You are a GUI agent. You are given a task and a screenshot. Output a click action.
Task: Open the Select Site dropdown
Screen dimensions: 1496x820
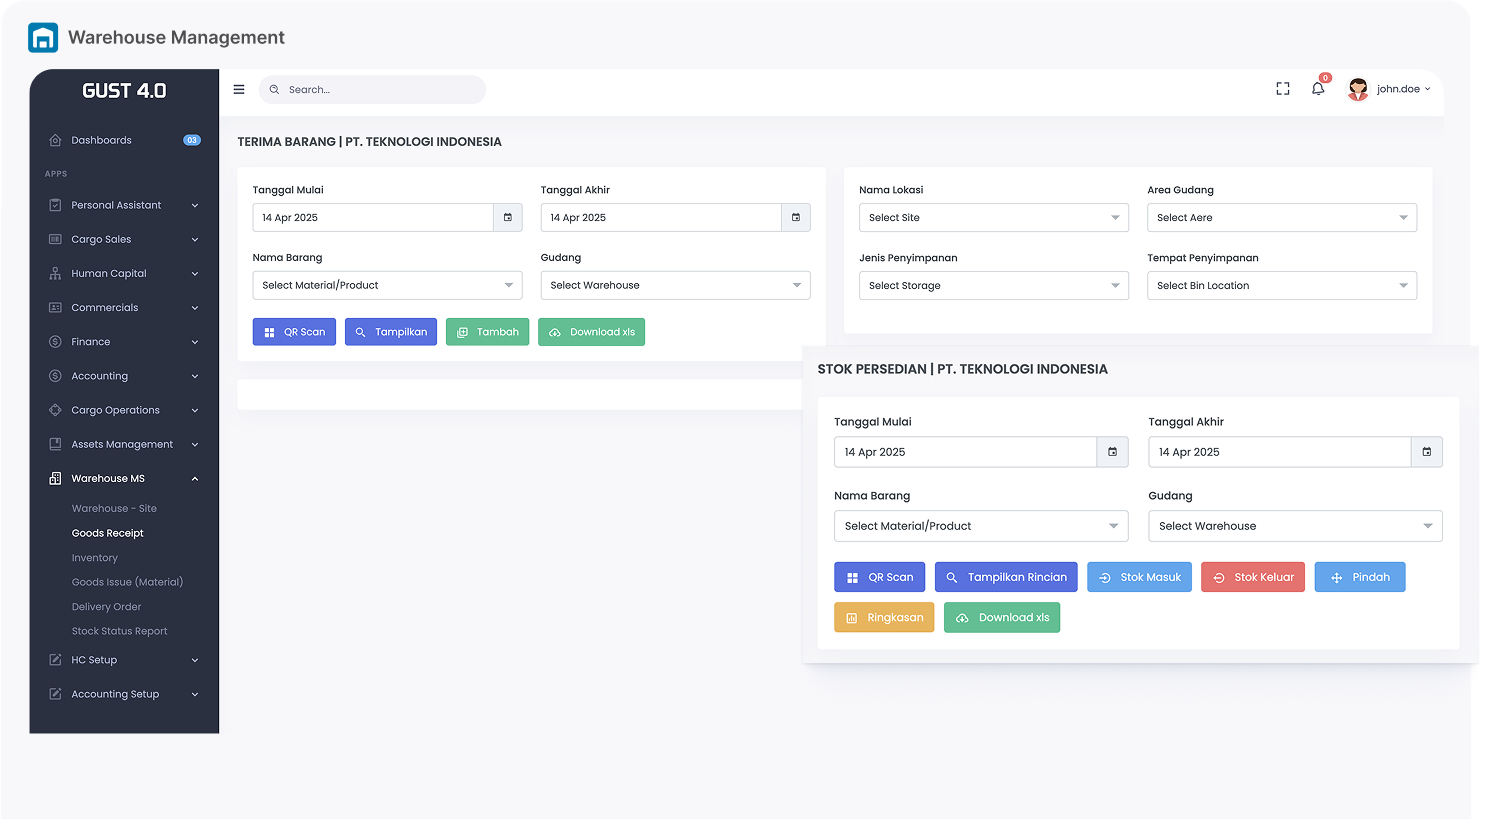993,218
